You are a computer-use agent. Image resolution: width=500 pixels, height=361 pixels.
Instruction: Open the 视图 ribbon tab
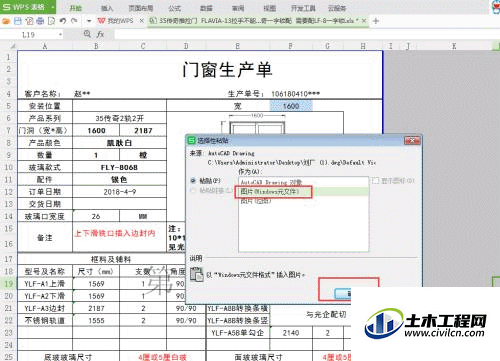(269, 8)
